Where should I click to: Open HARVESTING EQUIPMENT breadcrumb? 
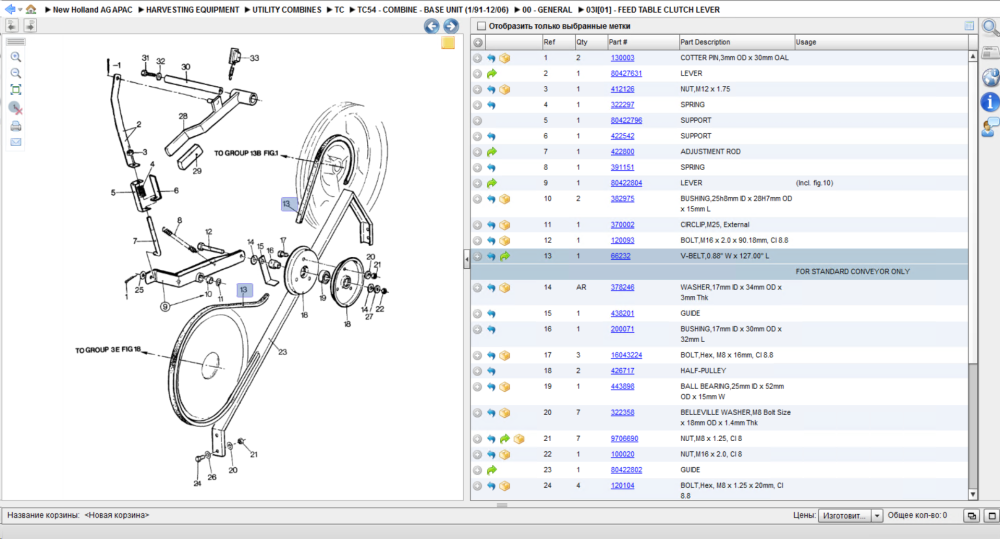(x=193, y=10)
